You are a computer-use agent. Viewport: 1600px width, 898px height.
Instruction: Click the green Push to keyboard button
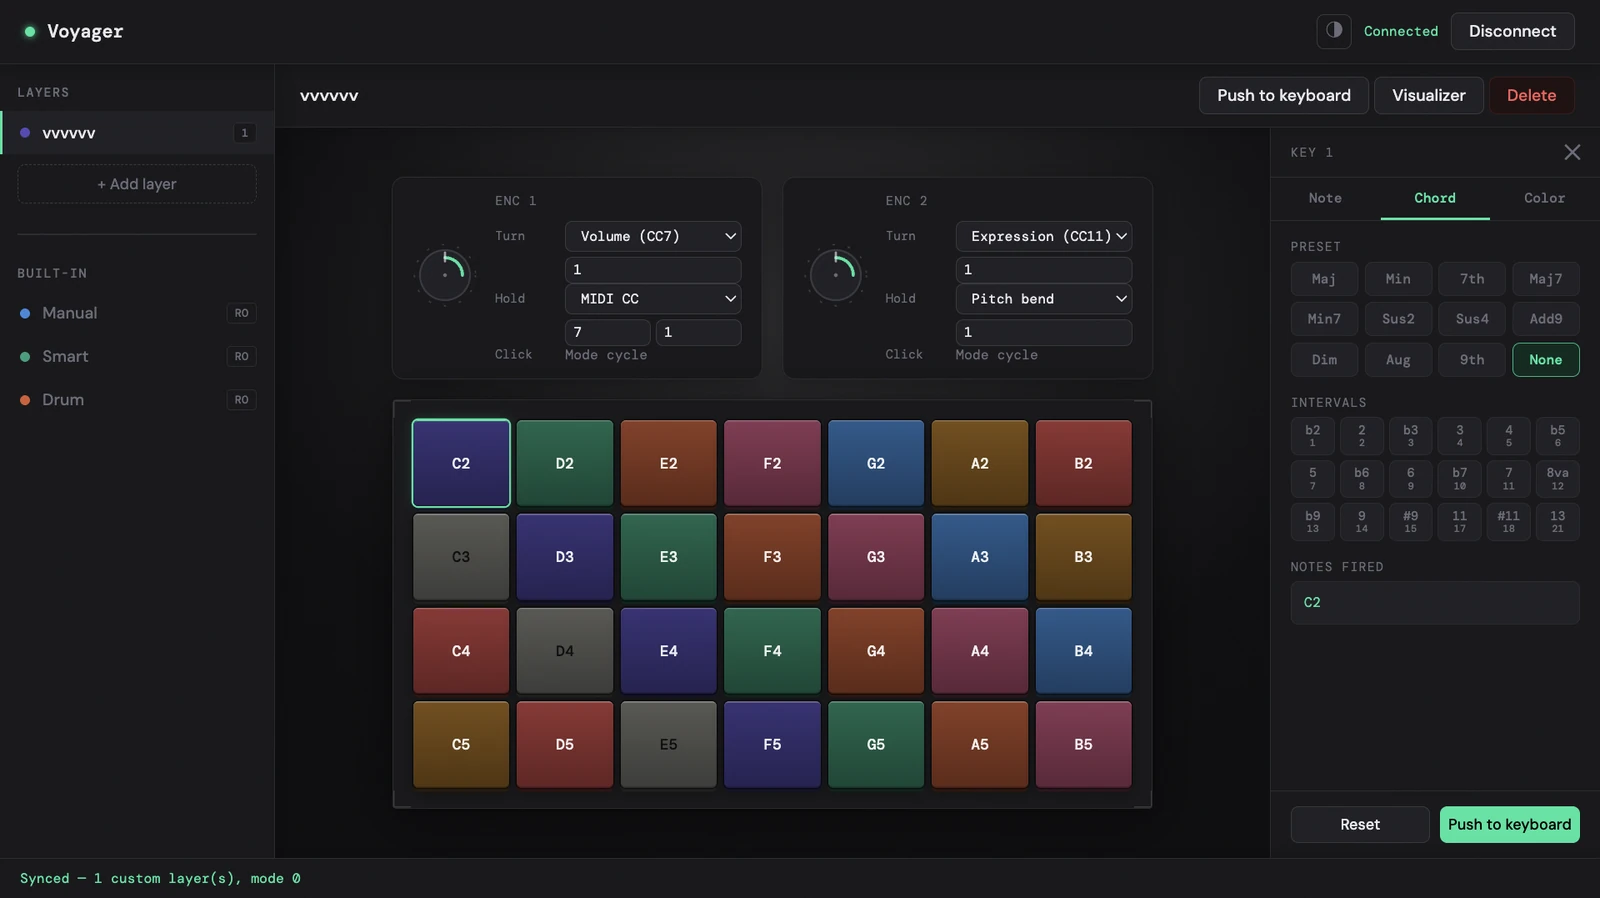coord(1510,825)
